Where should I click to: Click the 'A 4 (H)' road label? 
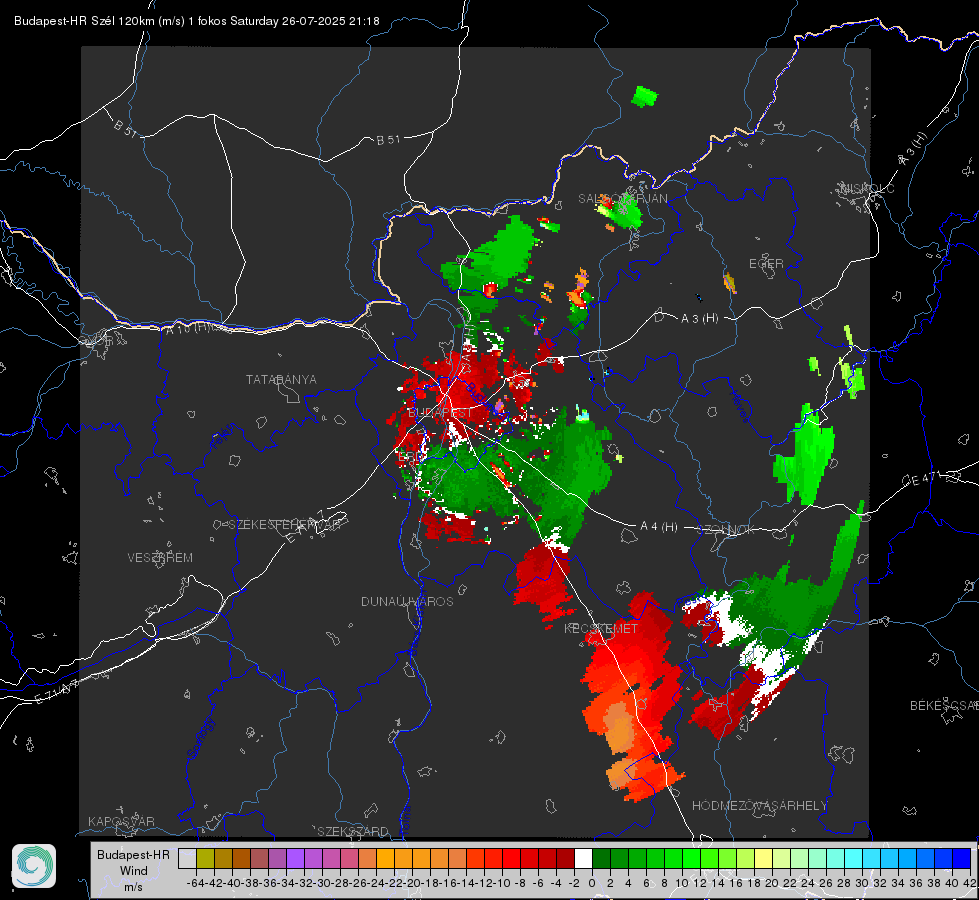tap(659, 527)
